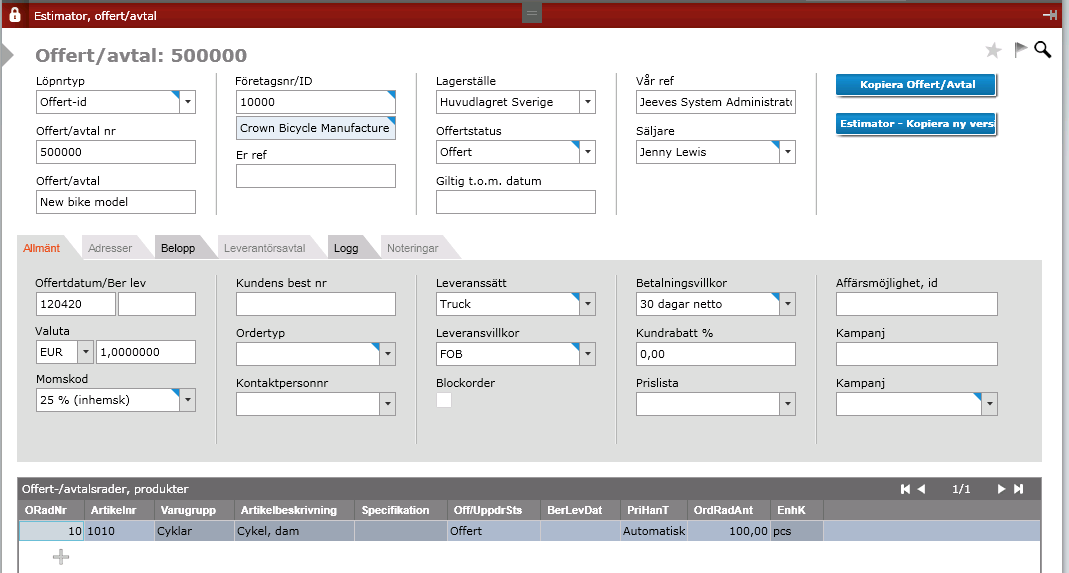
Task: Go to last record in product rows
Action: [x=1018, y=488]
